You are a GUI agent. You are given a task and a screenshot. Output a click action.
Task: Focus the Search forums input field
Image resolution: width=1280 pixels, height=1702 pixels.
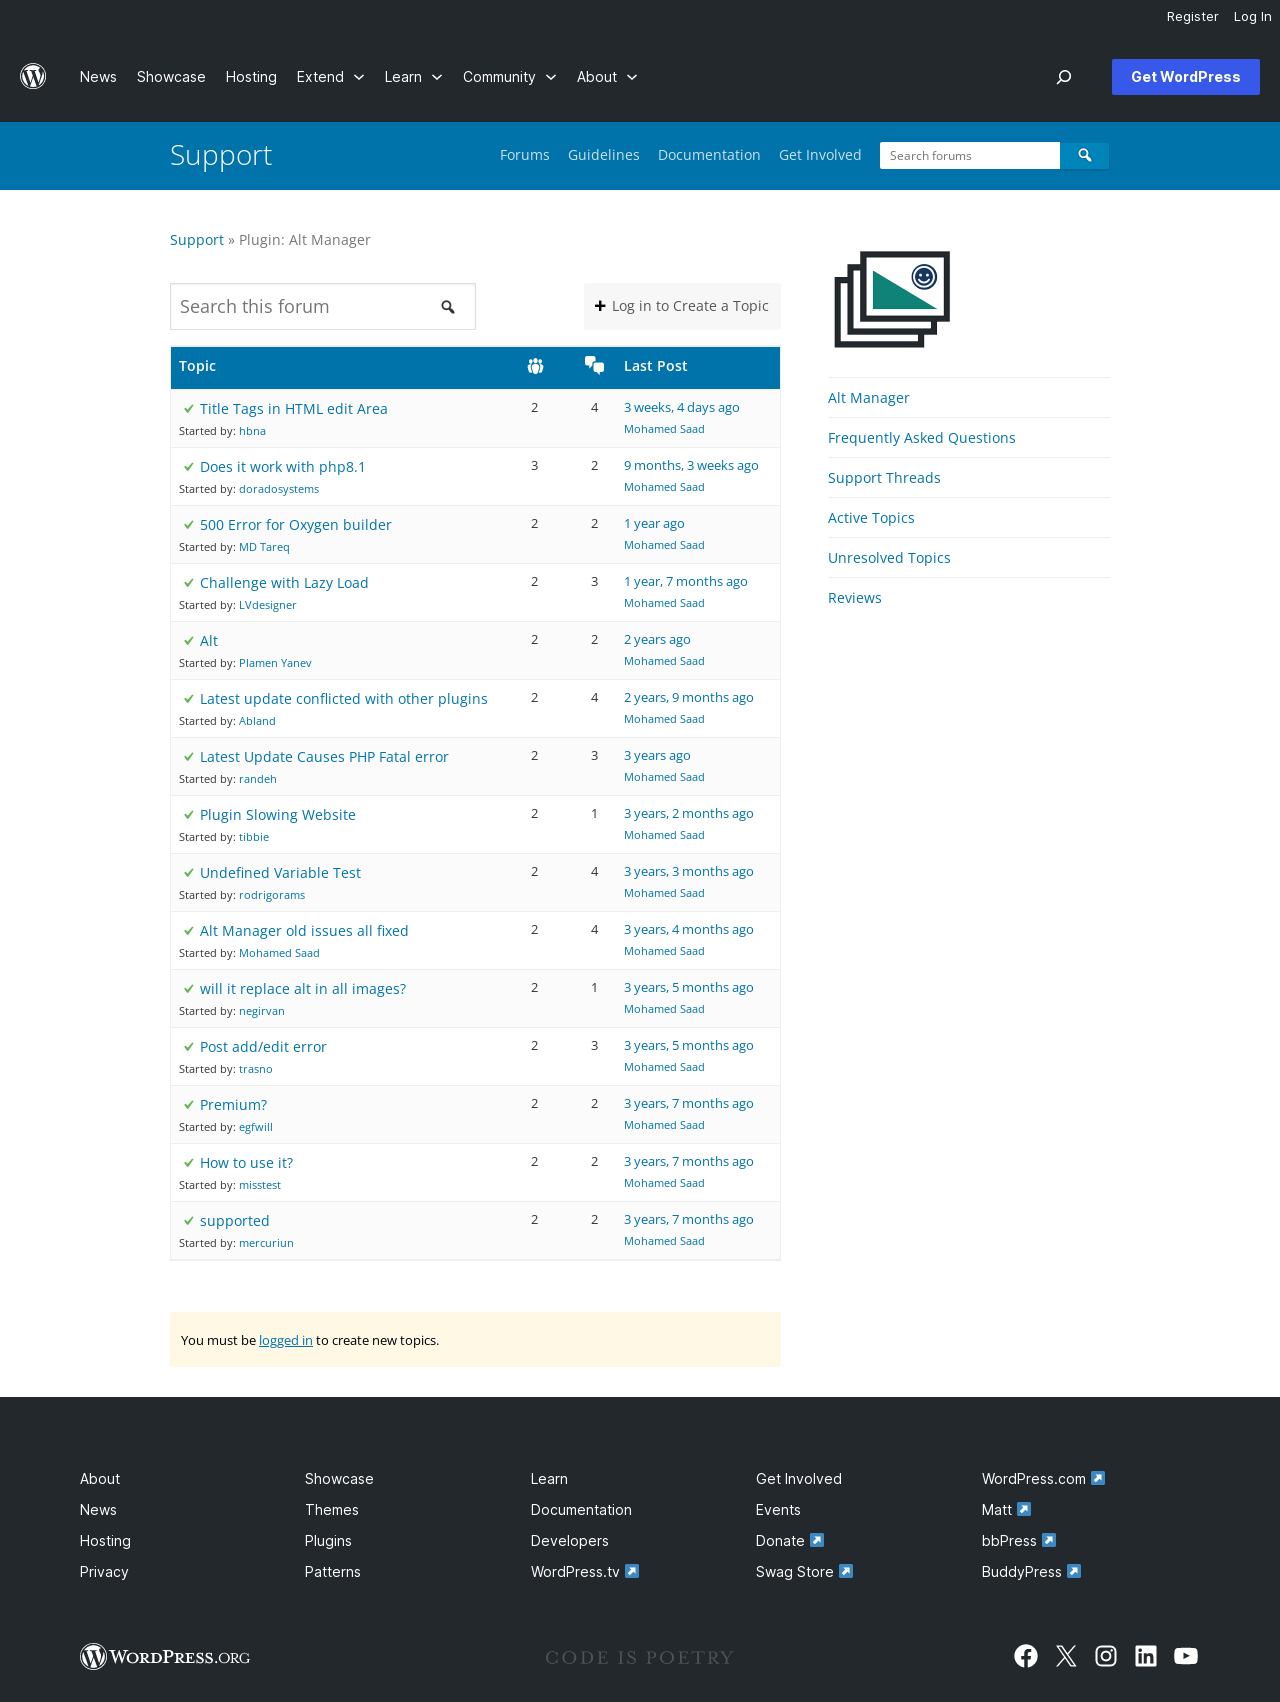click(970, 155)
